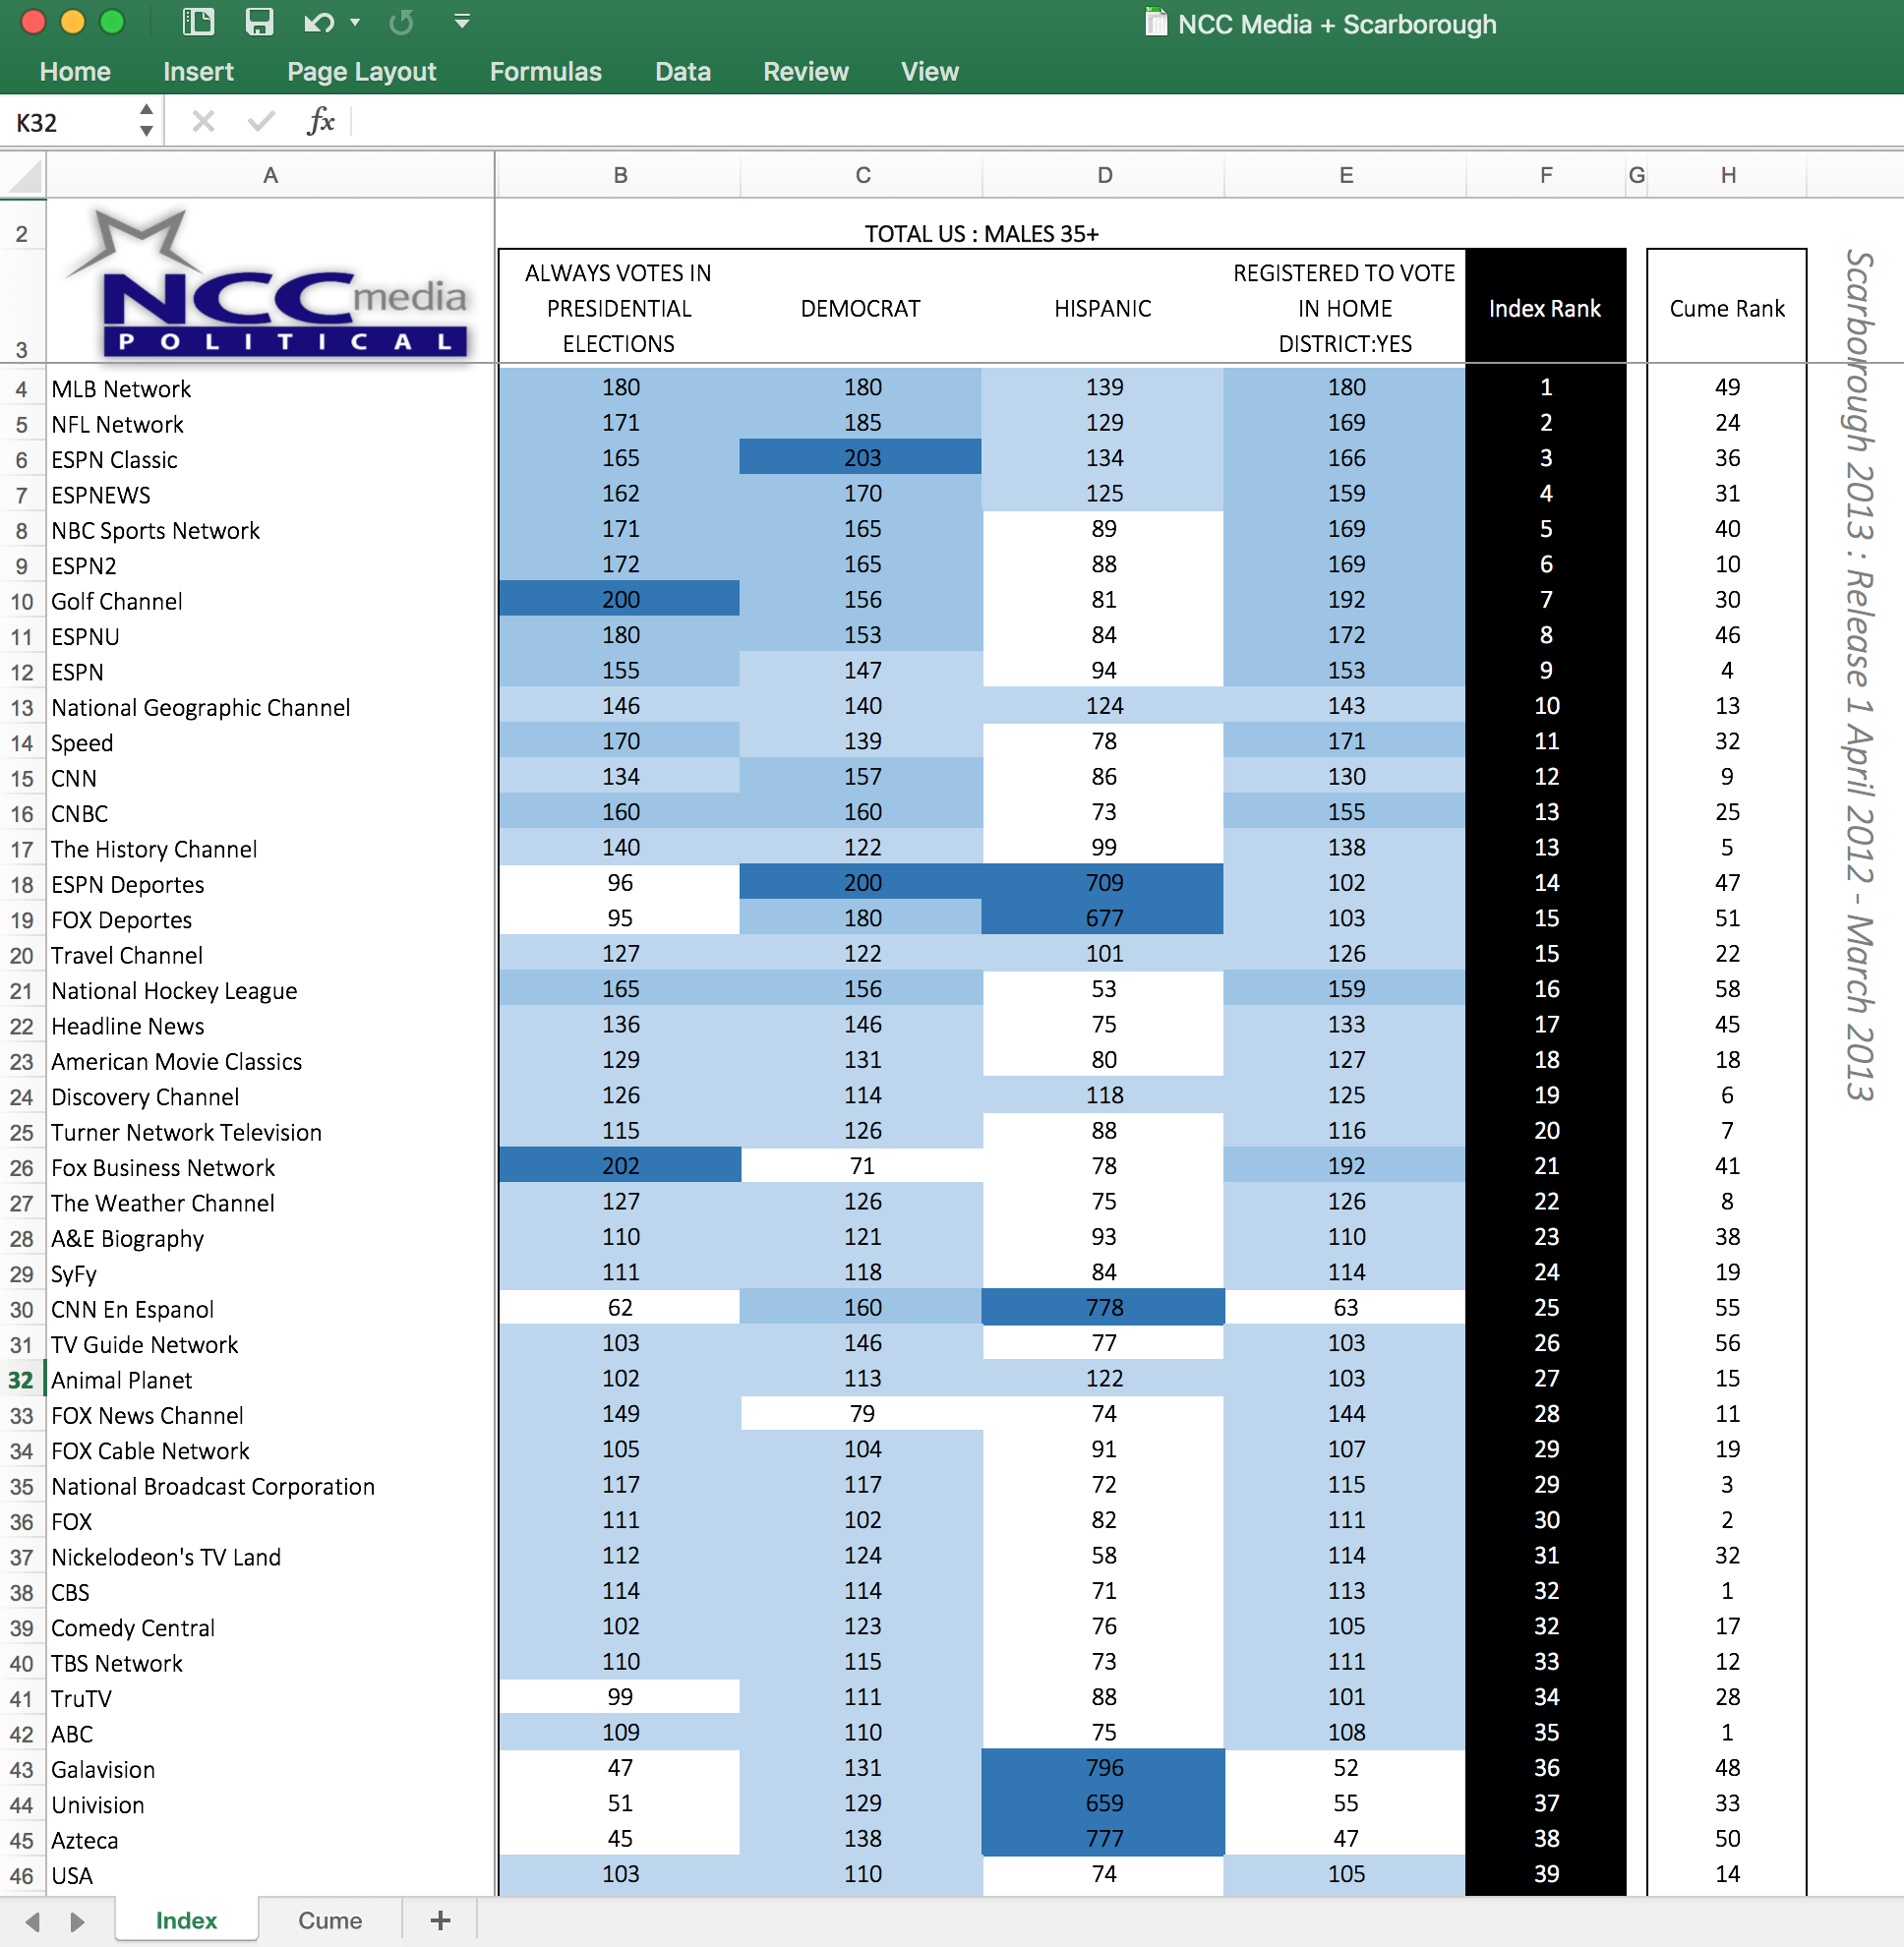
Task: Expand the Undo history dropdown arrow
Action: click(x=355, y=22)
